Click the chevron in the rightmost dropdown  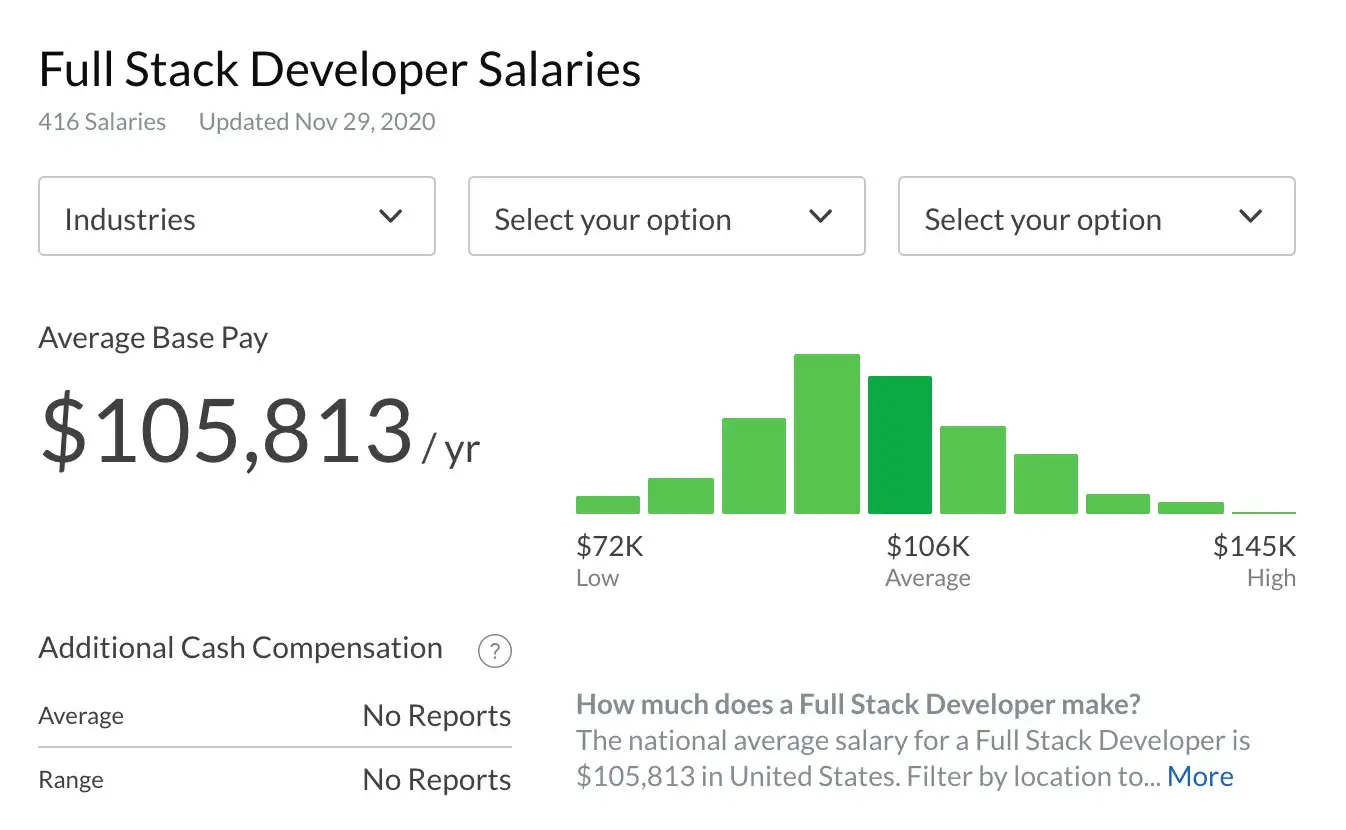click(x=1251, y=216)
